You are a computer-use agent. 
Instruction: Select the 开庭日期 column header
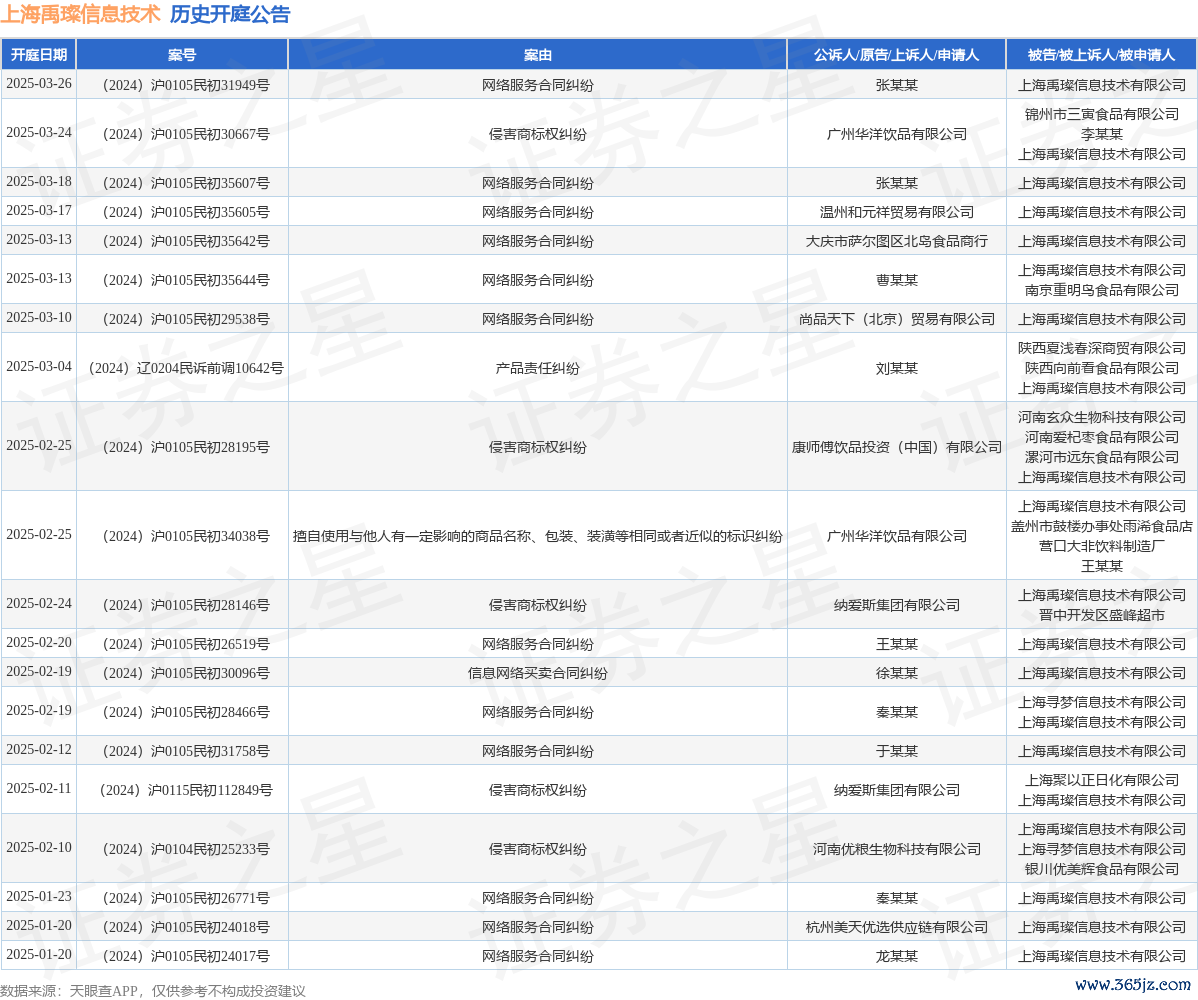click(x=39, y=55)
